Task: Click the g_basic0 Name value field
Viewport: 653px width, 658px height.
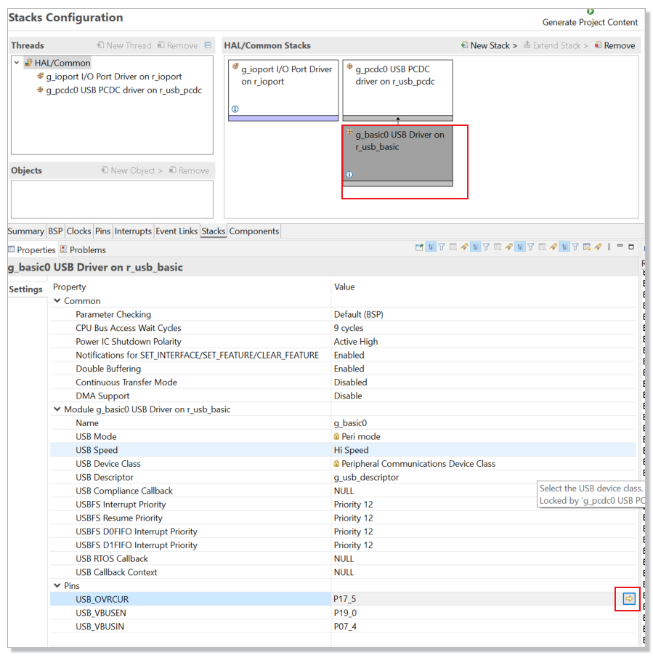Action: coord(485,423)
